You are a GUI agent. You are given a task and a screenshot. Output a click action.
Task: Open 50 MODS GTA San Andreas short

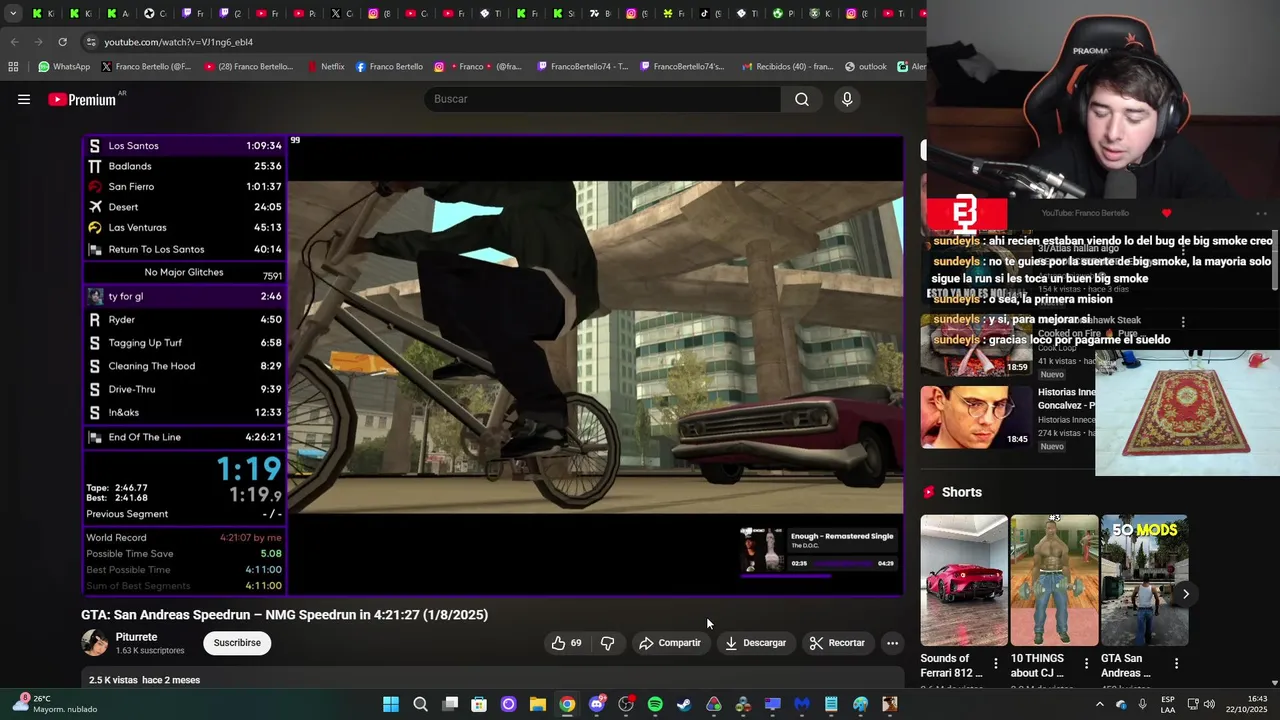click(x=1144, y=580)
